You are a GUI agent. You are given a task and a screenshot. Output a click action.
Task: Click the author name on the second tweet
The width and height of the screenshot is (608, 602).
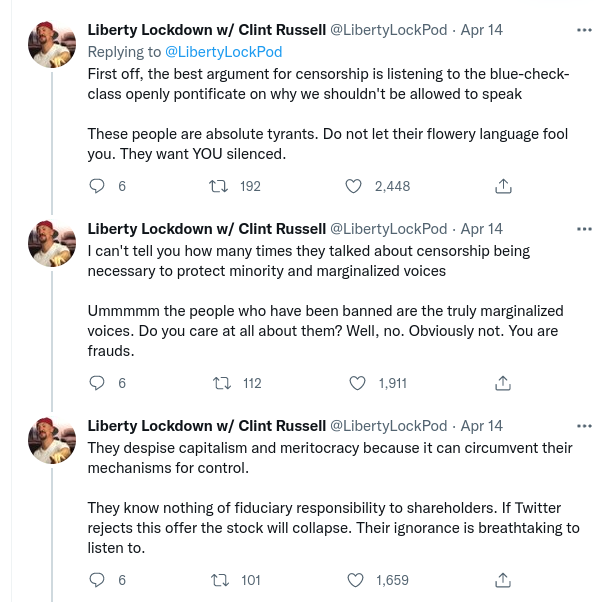206,228
